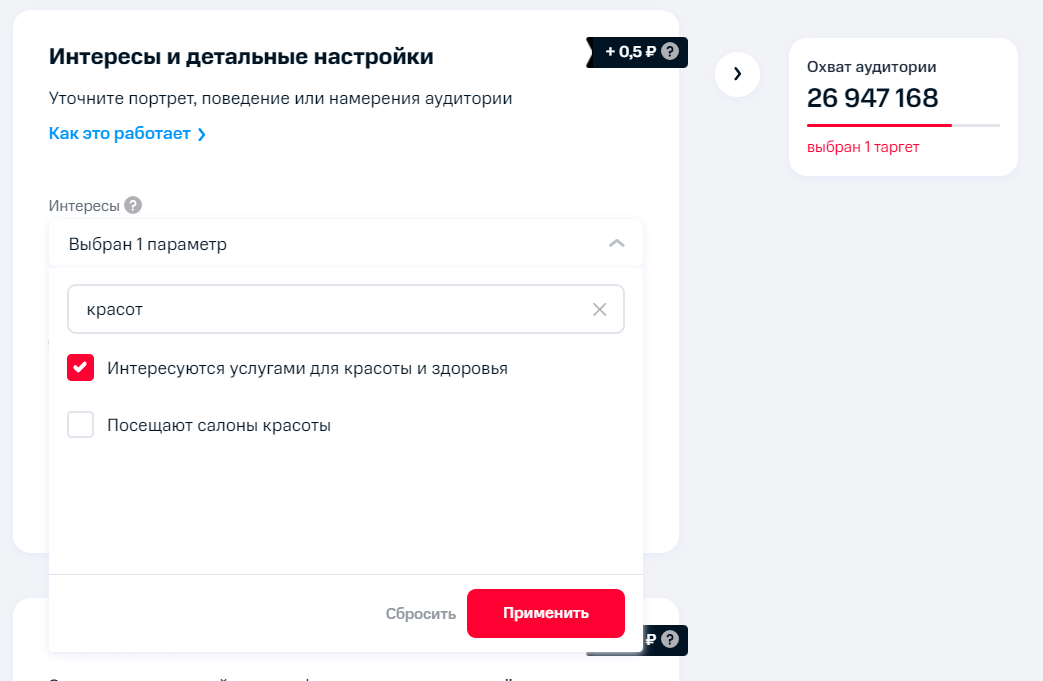Collapse the interests list via the upward chevron

[x=617, y=242]
